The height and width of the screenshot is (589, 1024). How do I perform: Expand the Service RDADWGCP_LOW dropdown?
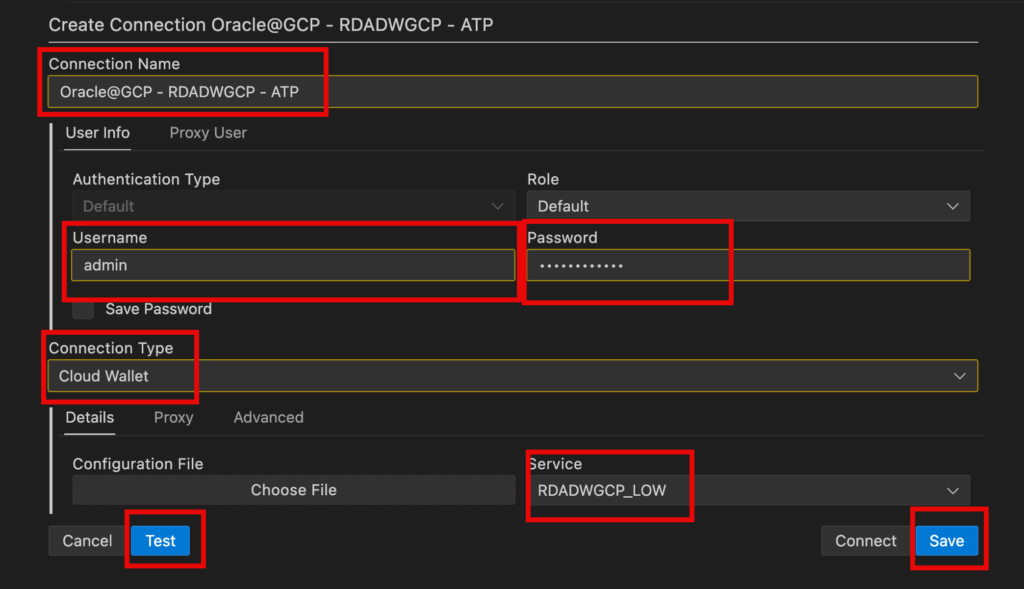(x=748, y=490)
